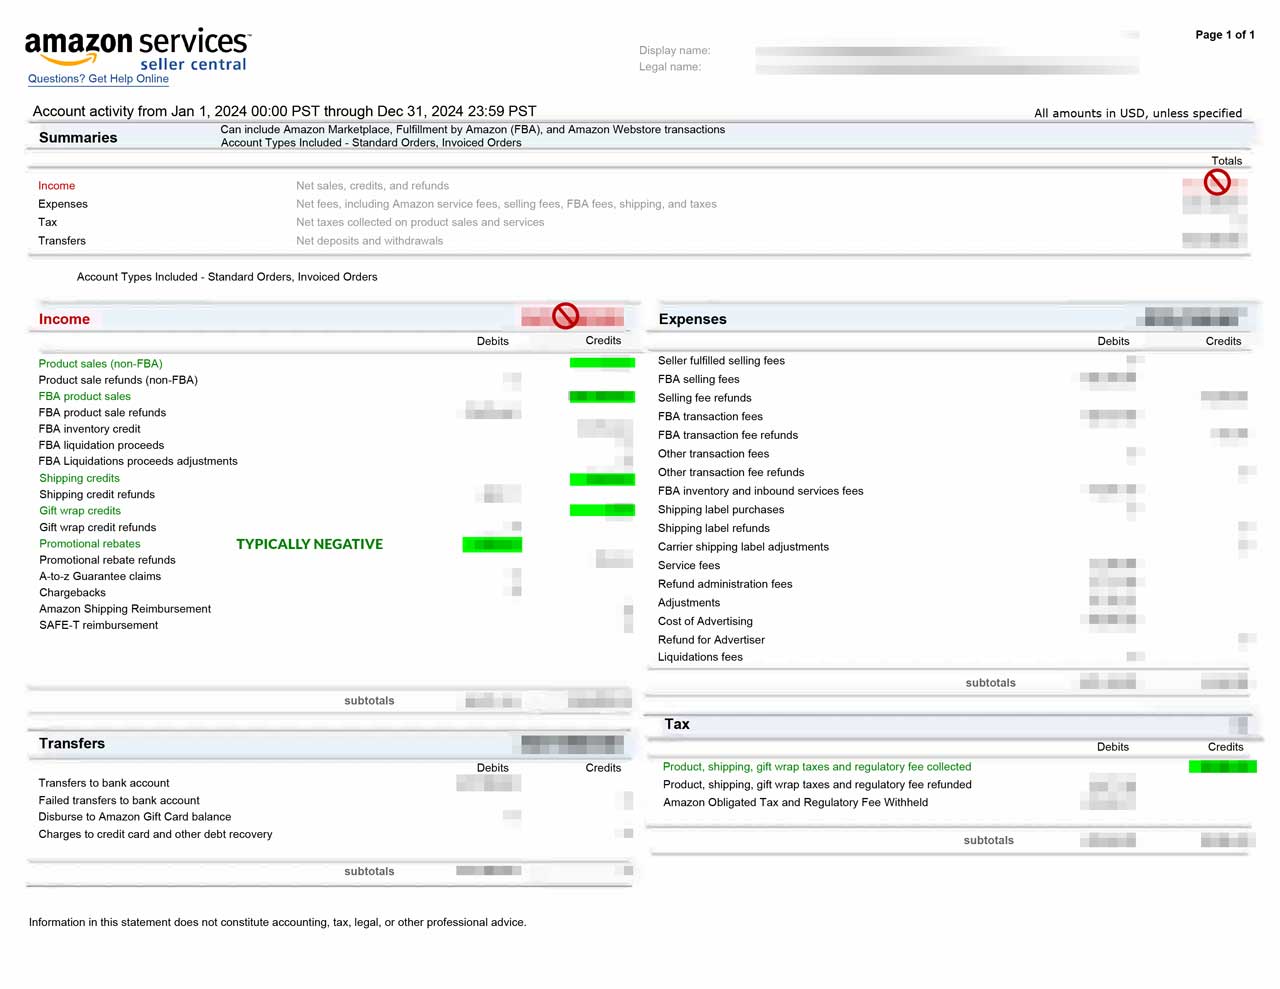
Task: Click the Tax section heading
Action: tap(677, 724)
